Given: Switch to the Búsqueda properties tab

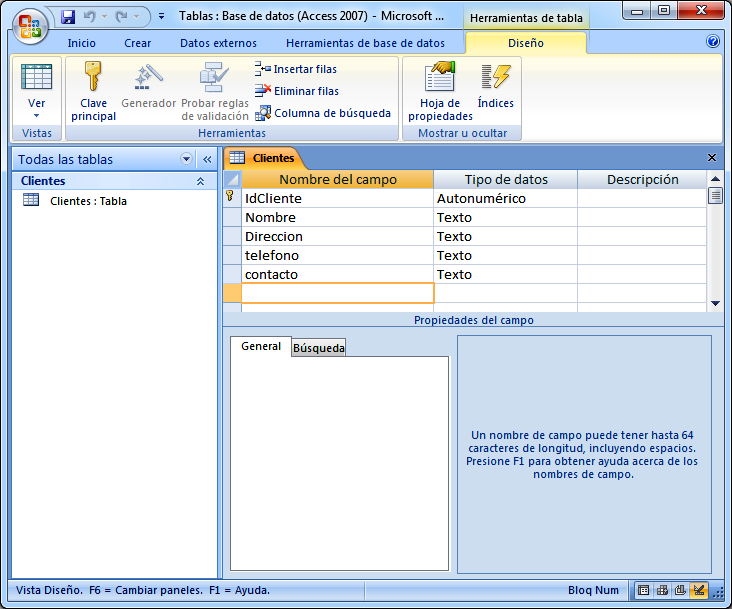Looking at the screenshot, I should (319, 348).
